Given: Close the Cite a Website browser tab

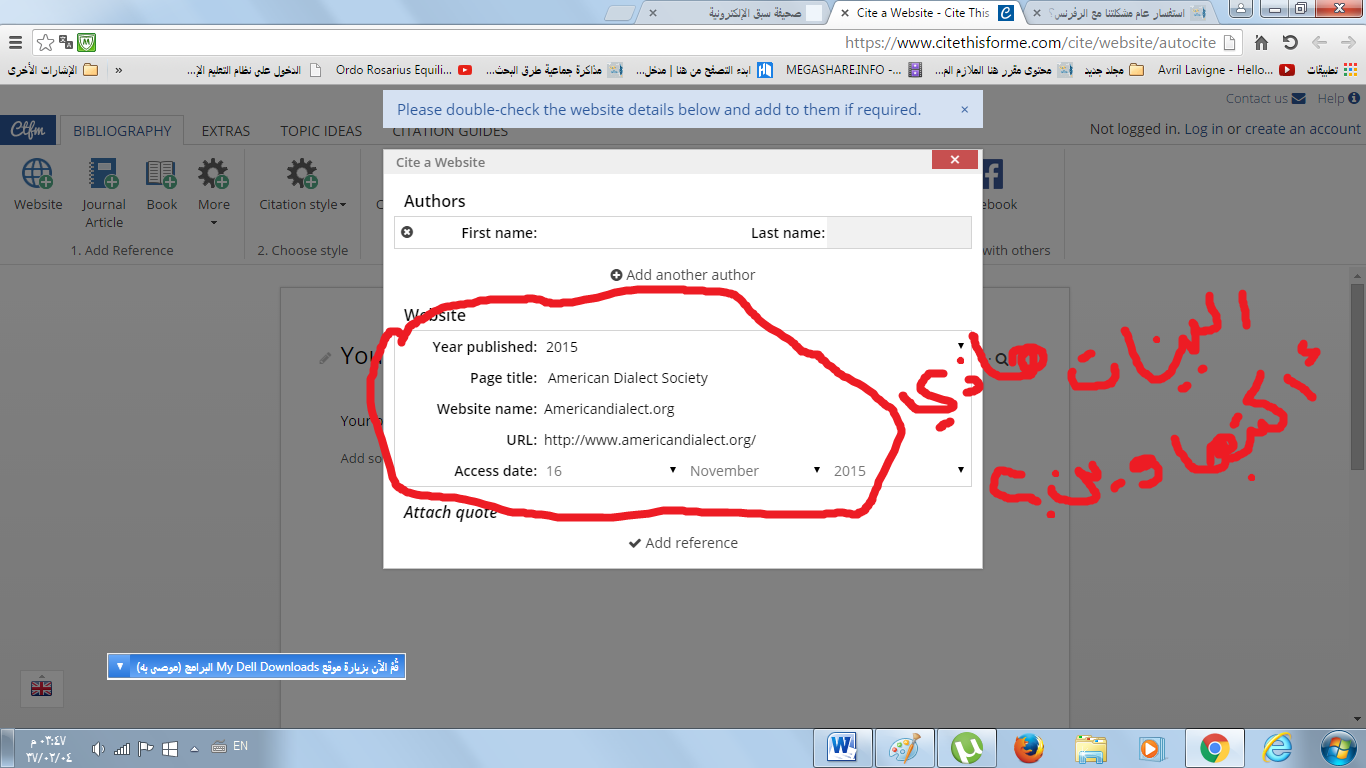Looking at the screenshot, I should (845, 13).
